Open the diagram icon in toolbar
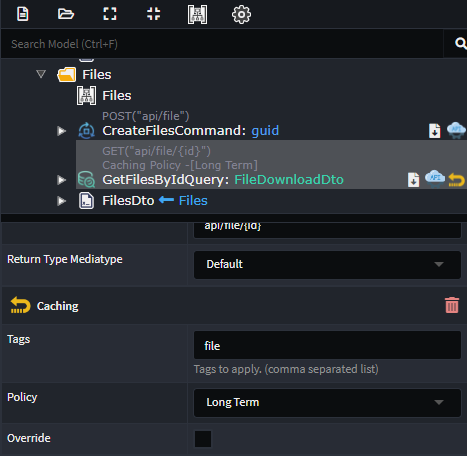Screen dimensions: 467x456 (197, 14)
